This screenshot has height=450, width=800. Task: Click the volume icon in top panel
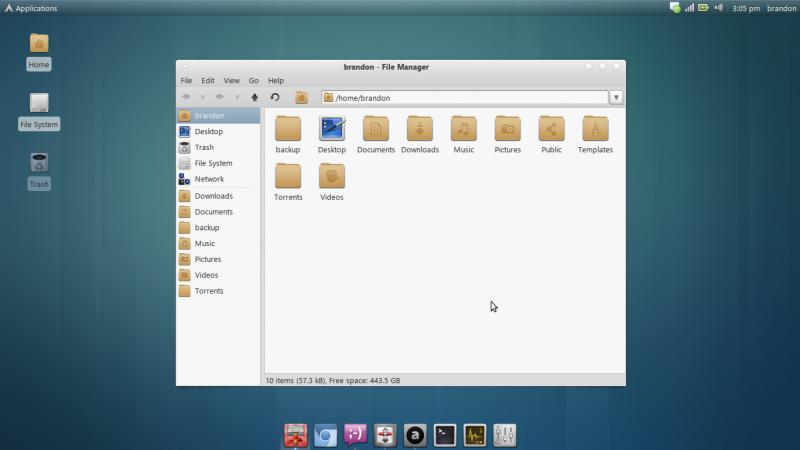pos(718,8)
